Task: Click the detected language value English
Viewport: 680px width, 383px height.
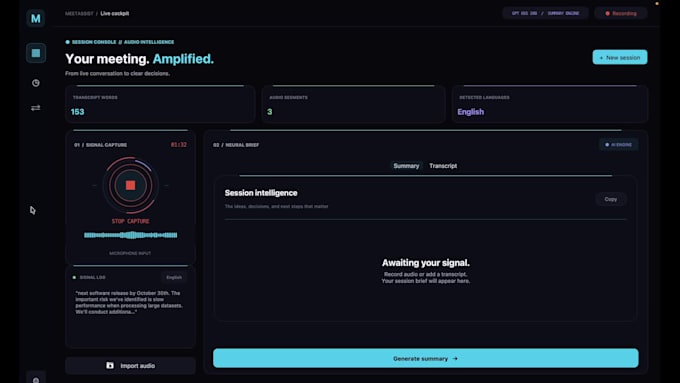Action: 471,112
